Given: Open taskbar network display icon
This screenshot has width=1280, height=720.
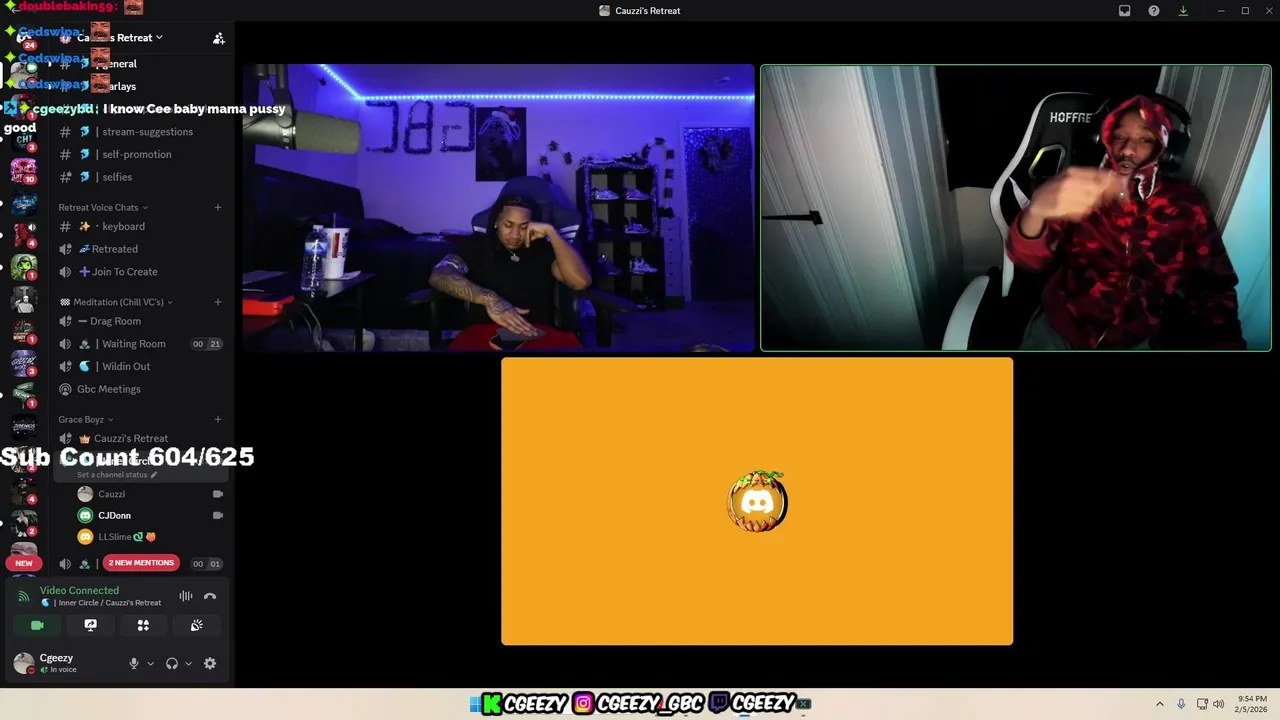Looking at the screenshot, I should 1202,704.
